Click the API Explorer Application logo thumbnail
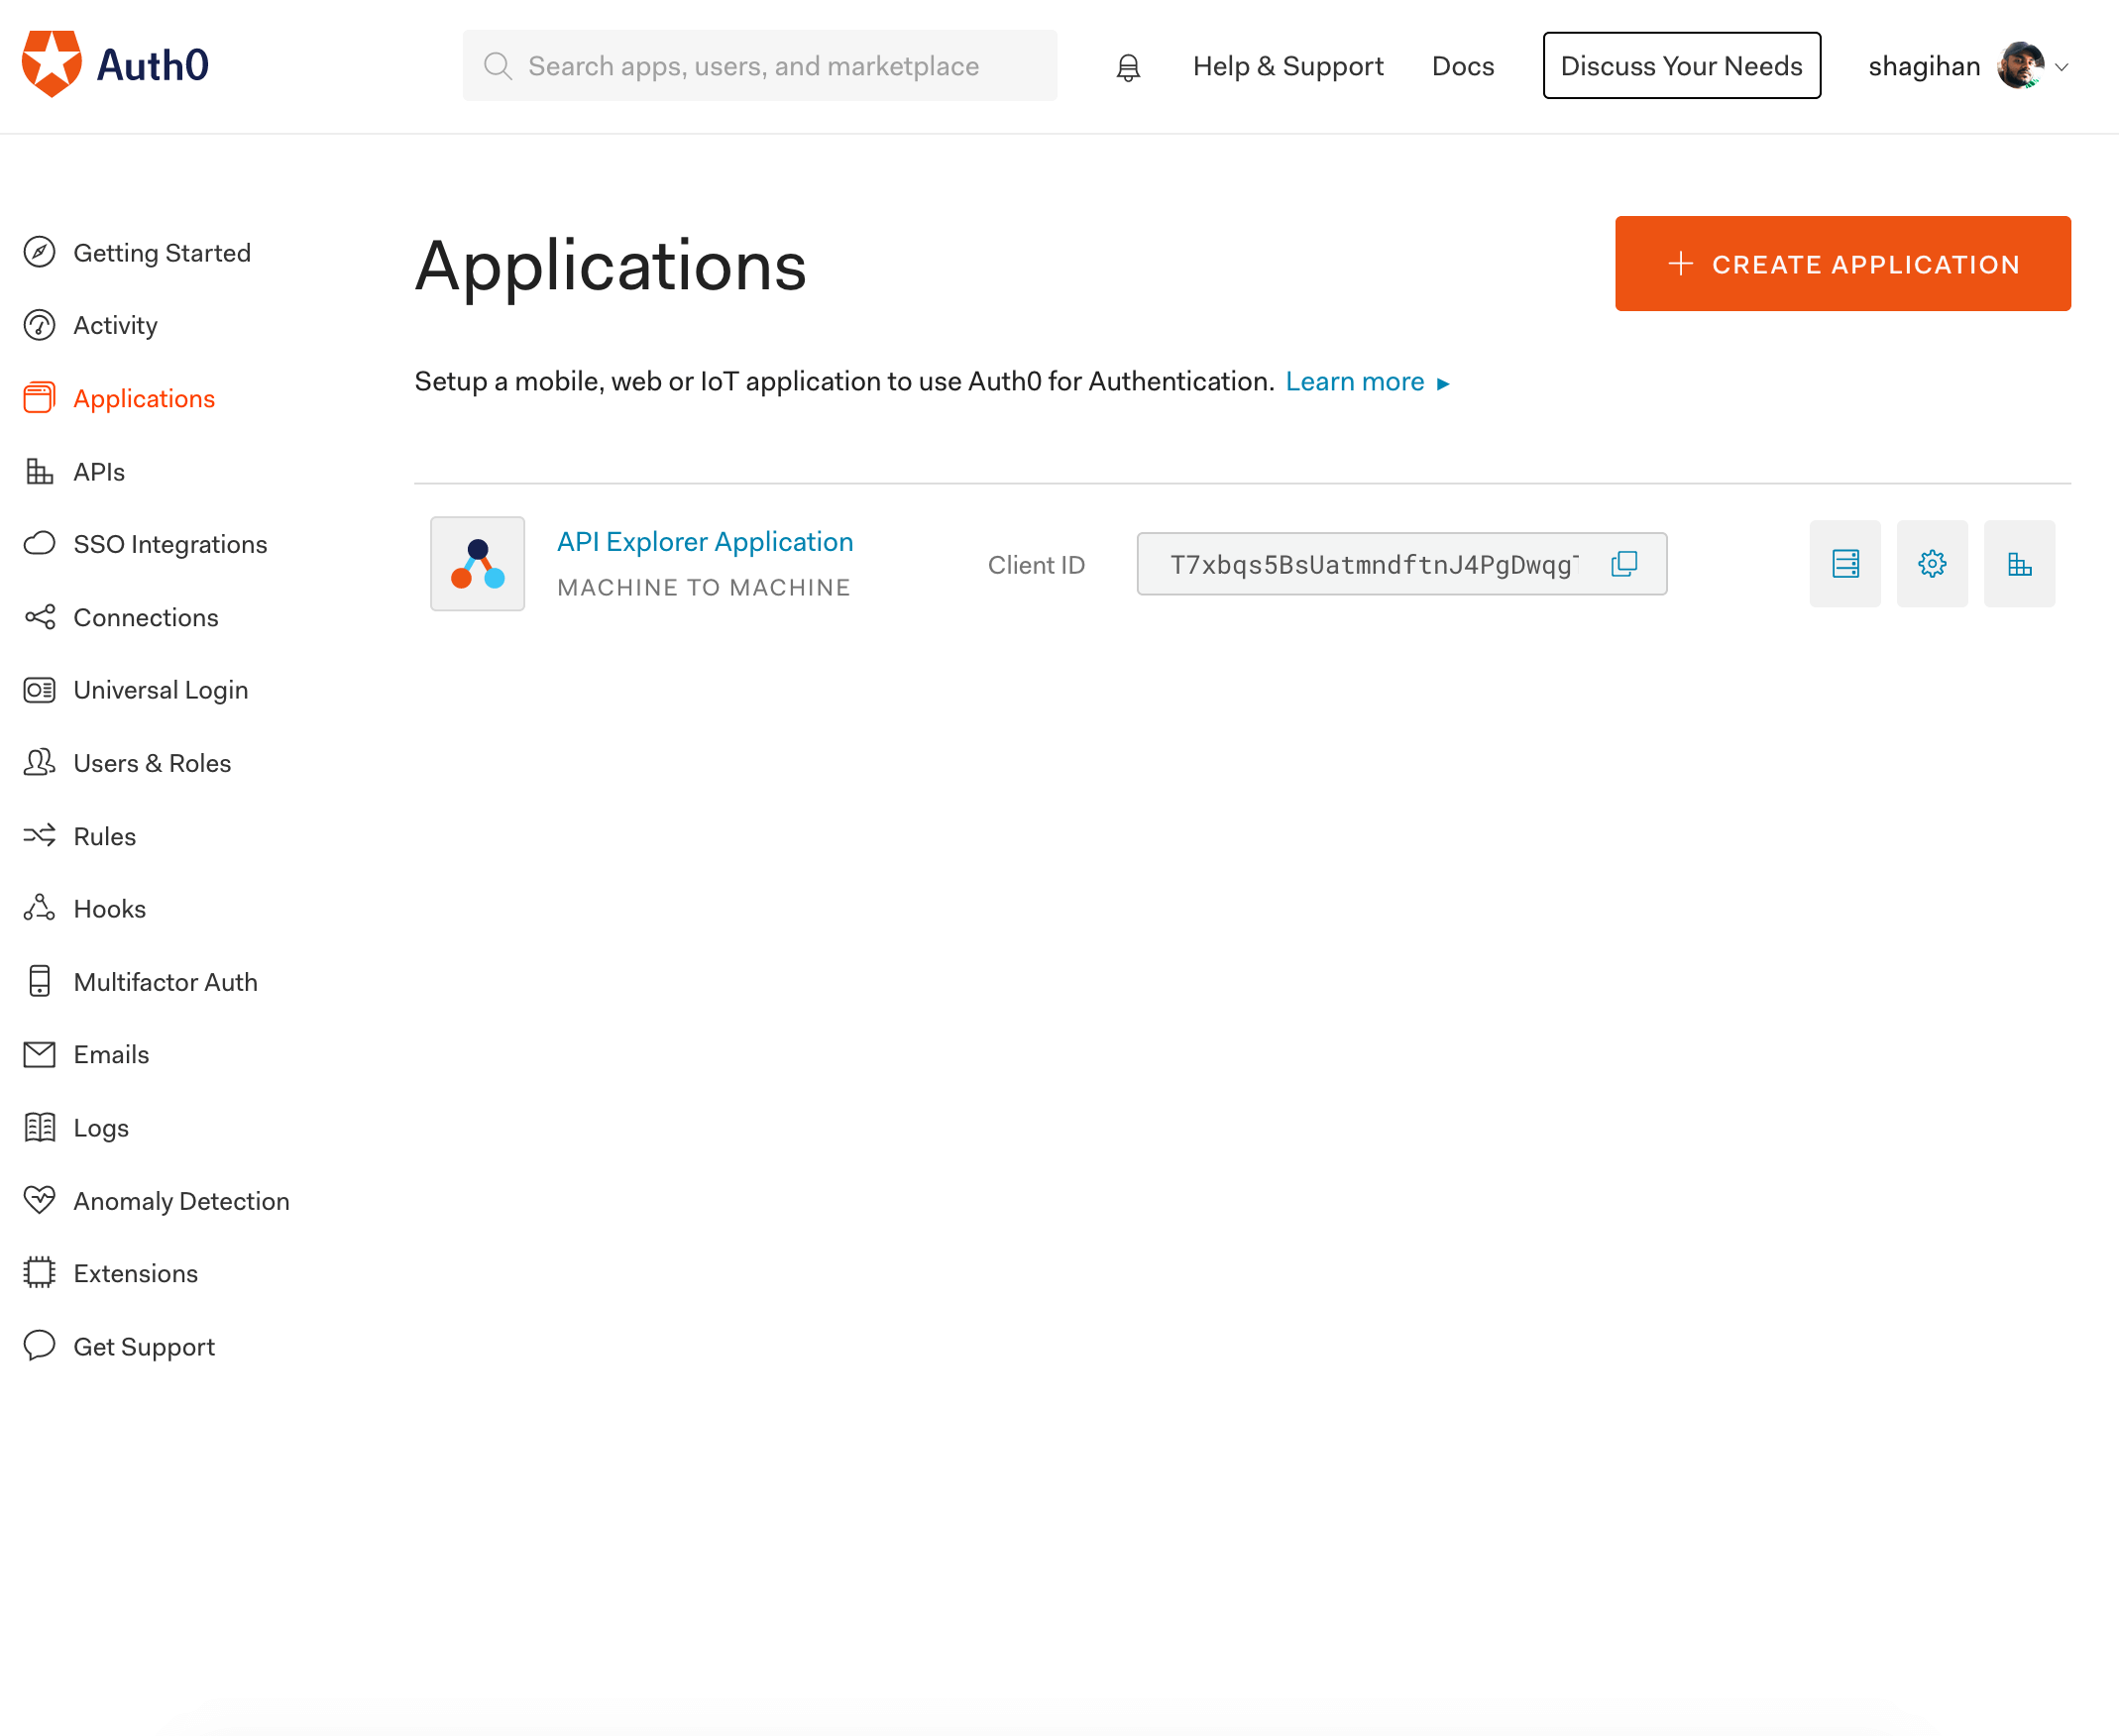2119x1736 pixels. [x=477, y=564]
